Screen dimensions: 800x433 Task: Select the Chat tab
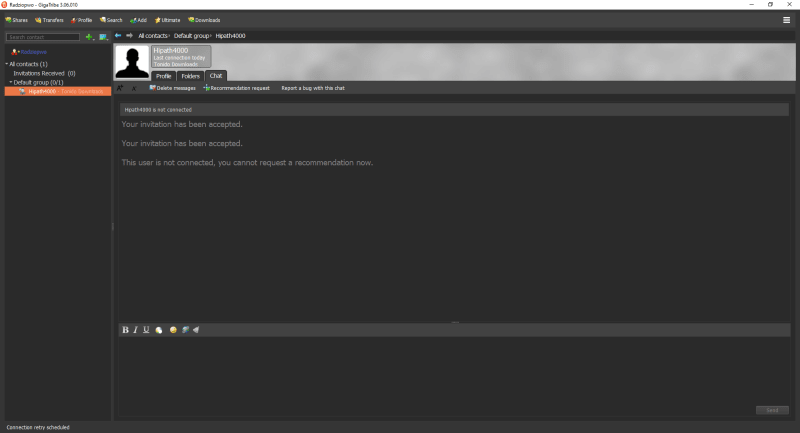(216, 75)
